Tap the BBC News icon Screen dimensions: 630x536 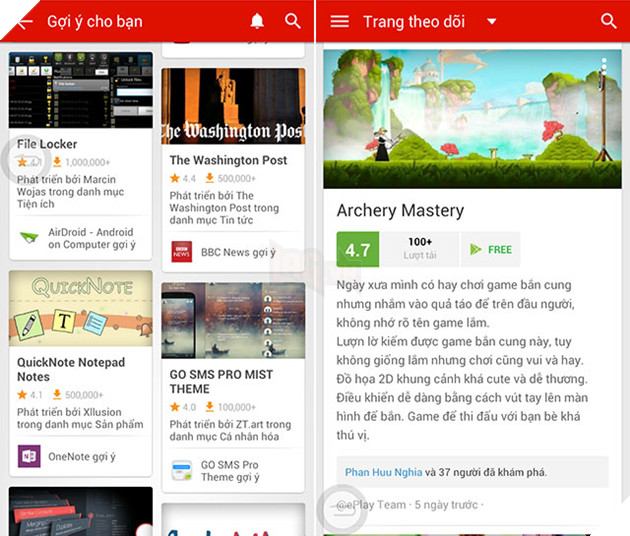pyautogui.click(x=182, y=252)
